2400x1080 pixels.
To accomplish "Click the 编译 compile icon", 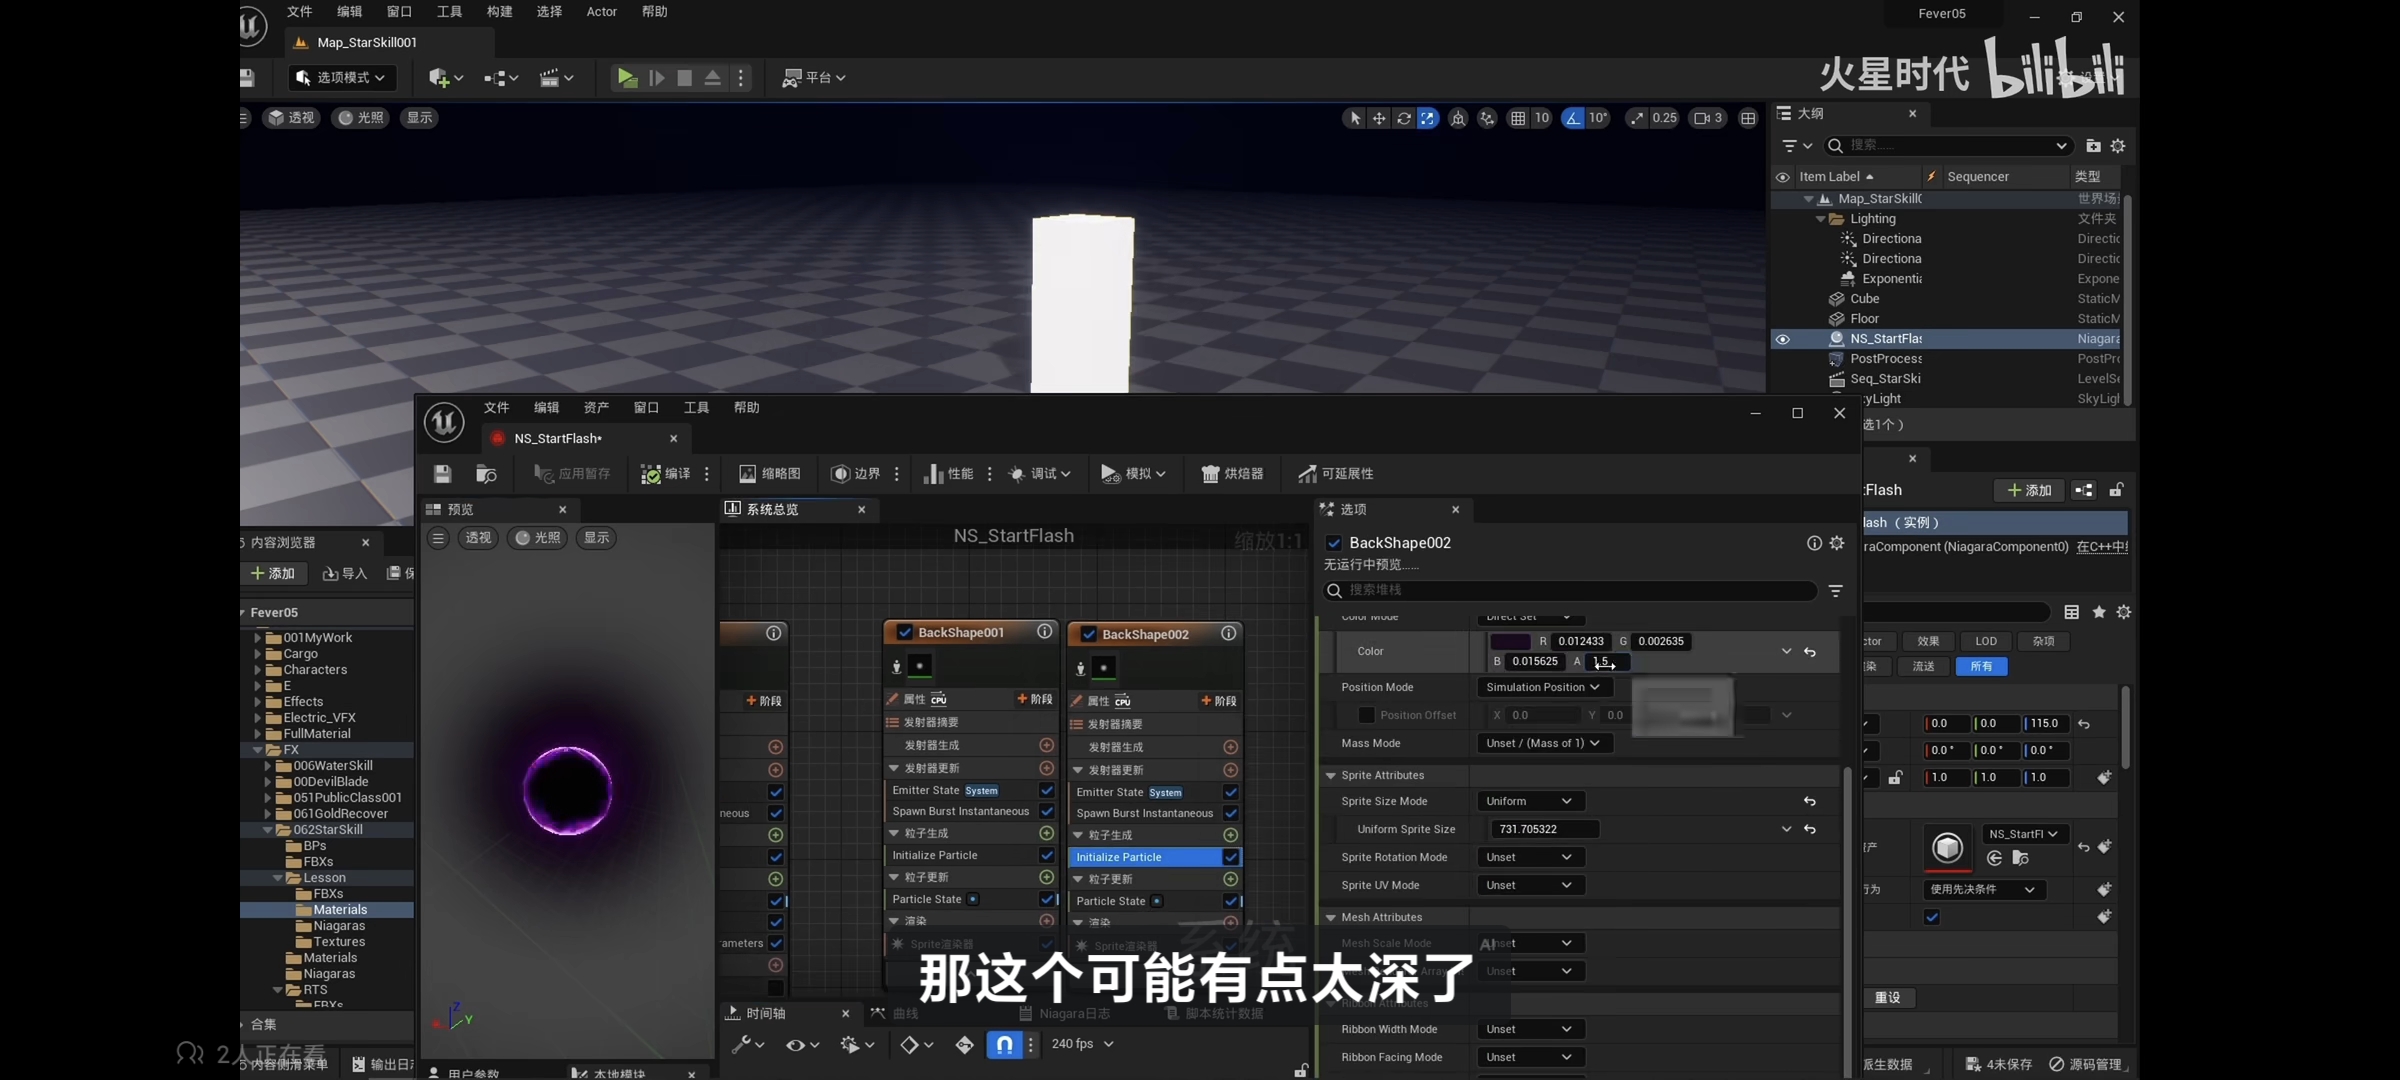I will 651,474.
